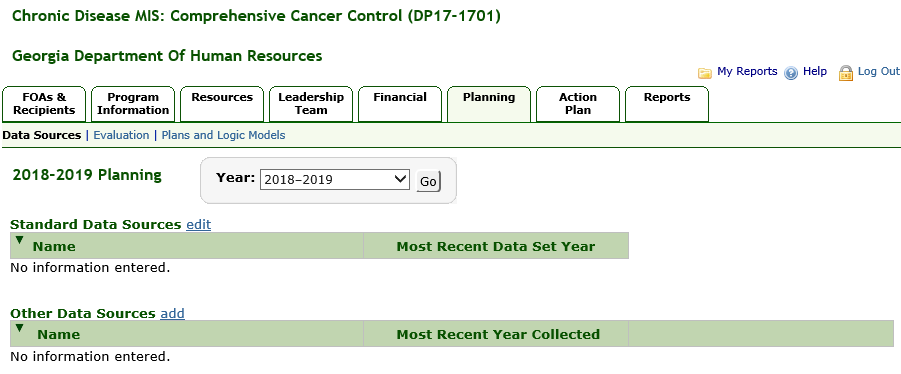Go to the Financial tab
The width and height of the screenshot is (901, 374).
[x=400, y=104]
